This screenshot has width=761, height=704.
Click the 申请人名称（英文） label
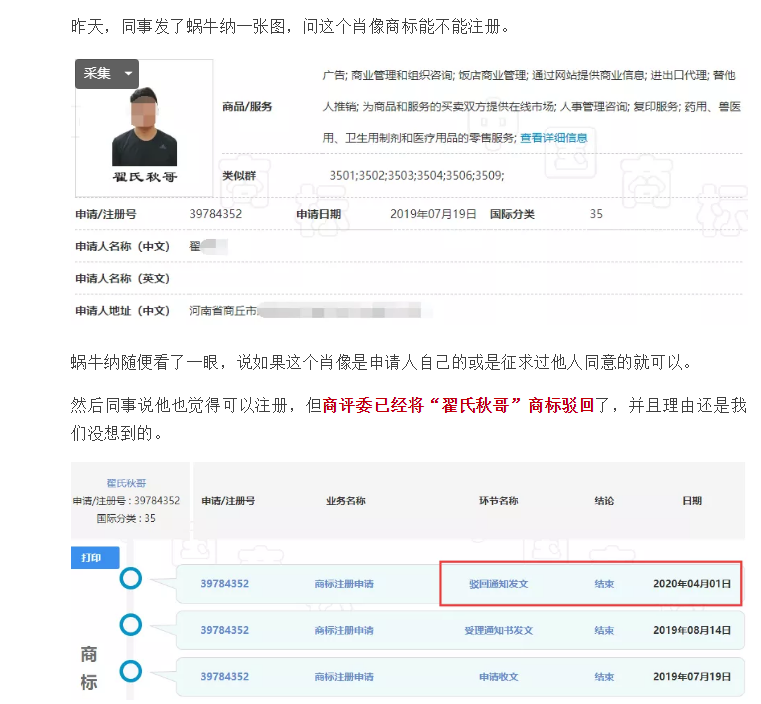point(122,278)
